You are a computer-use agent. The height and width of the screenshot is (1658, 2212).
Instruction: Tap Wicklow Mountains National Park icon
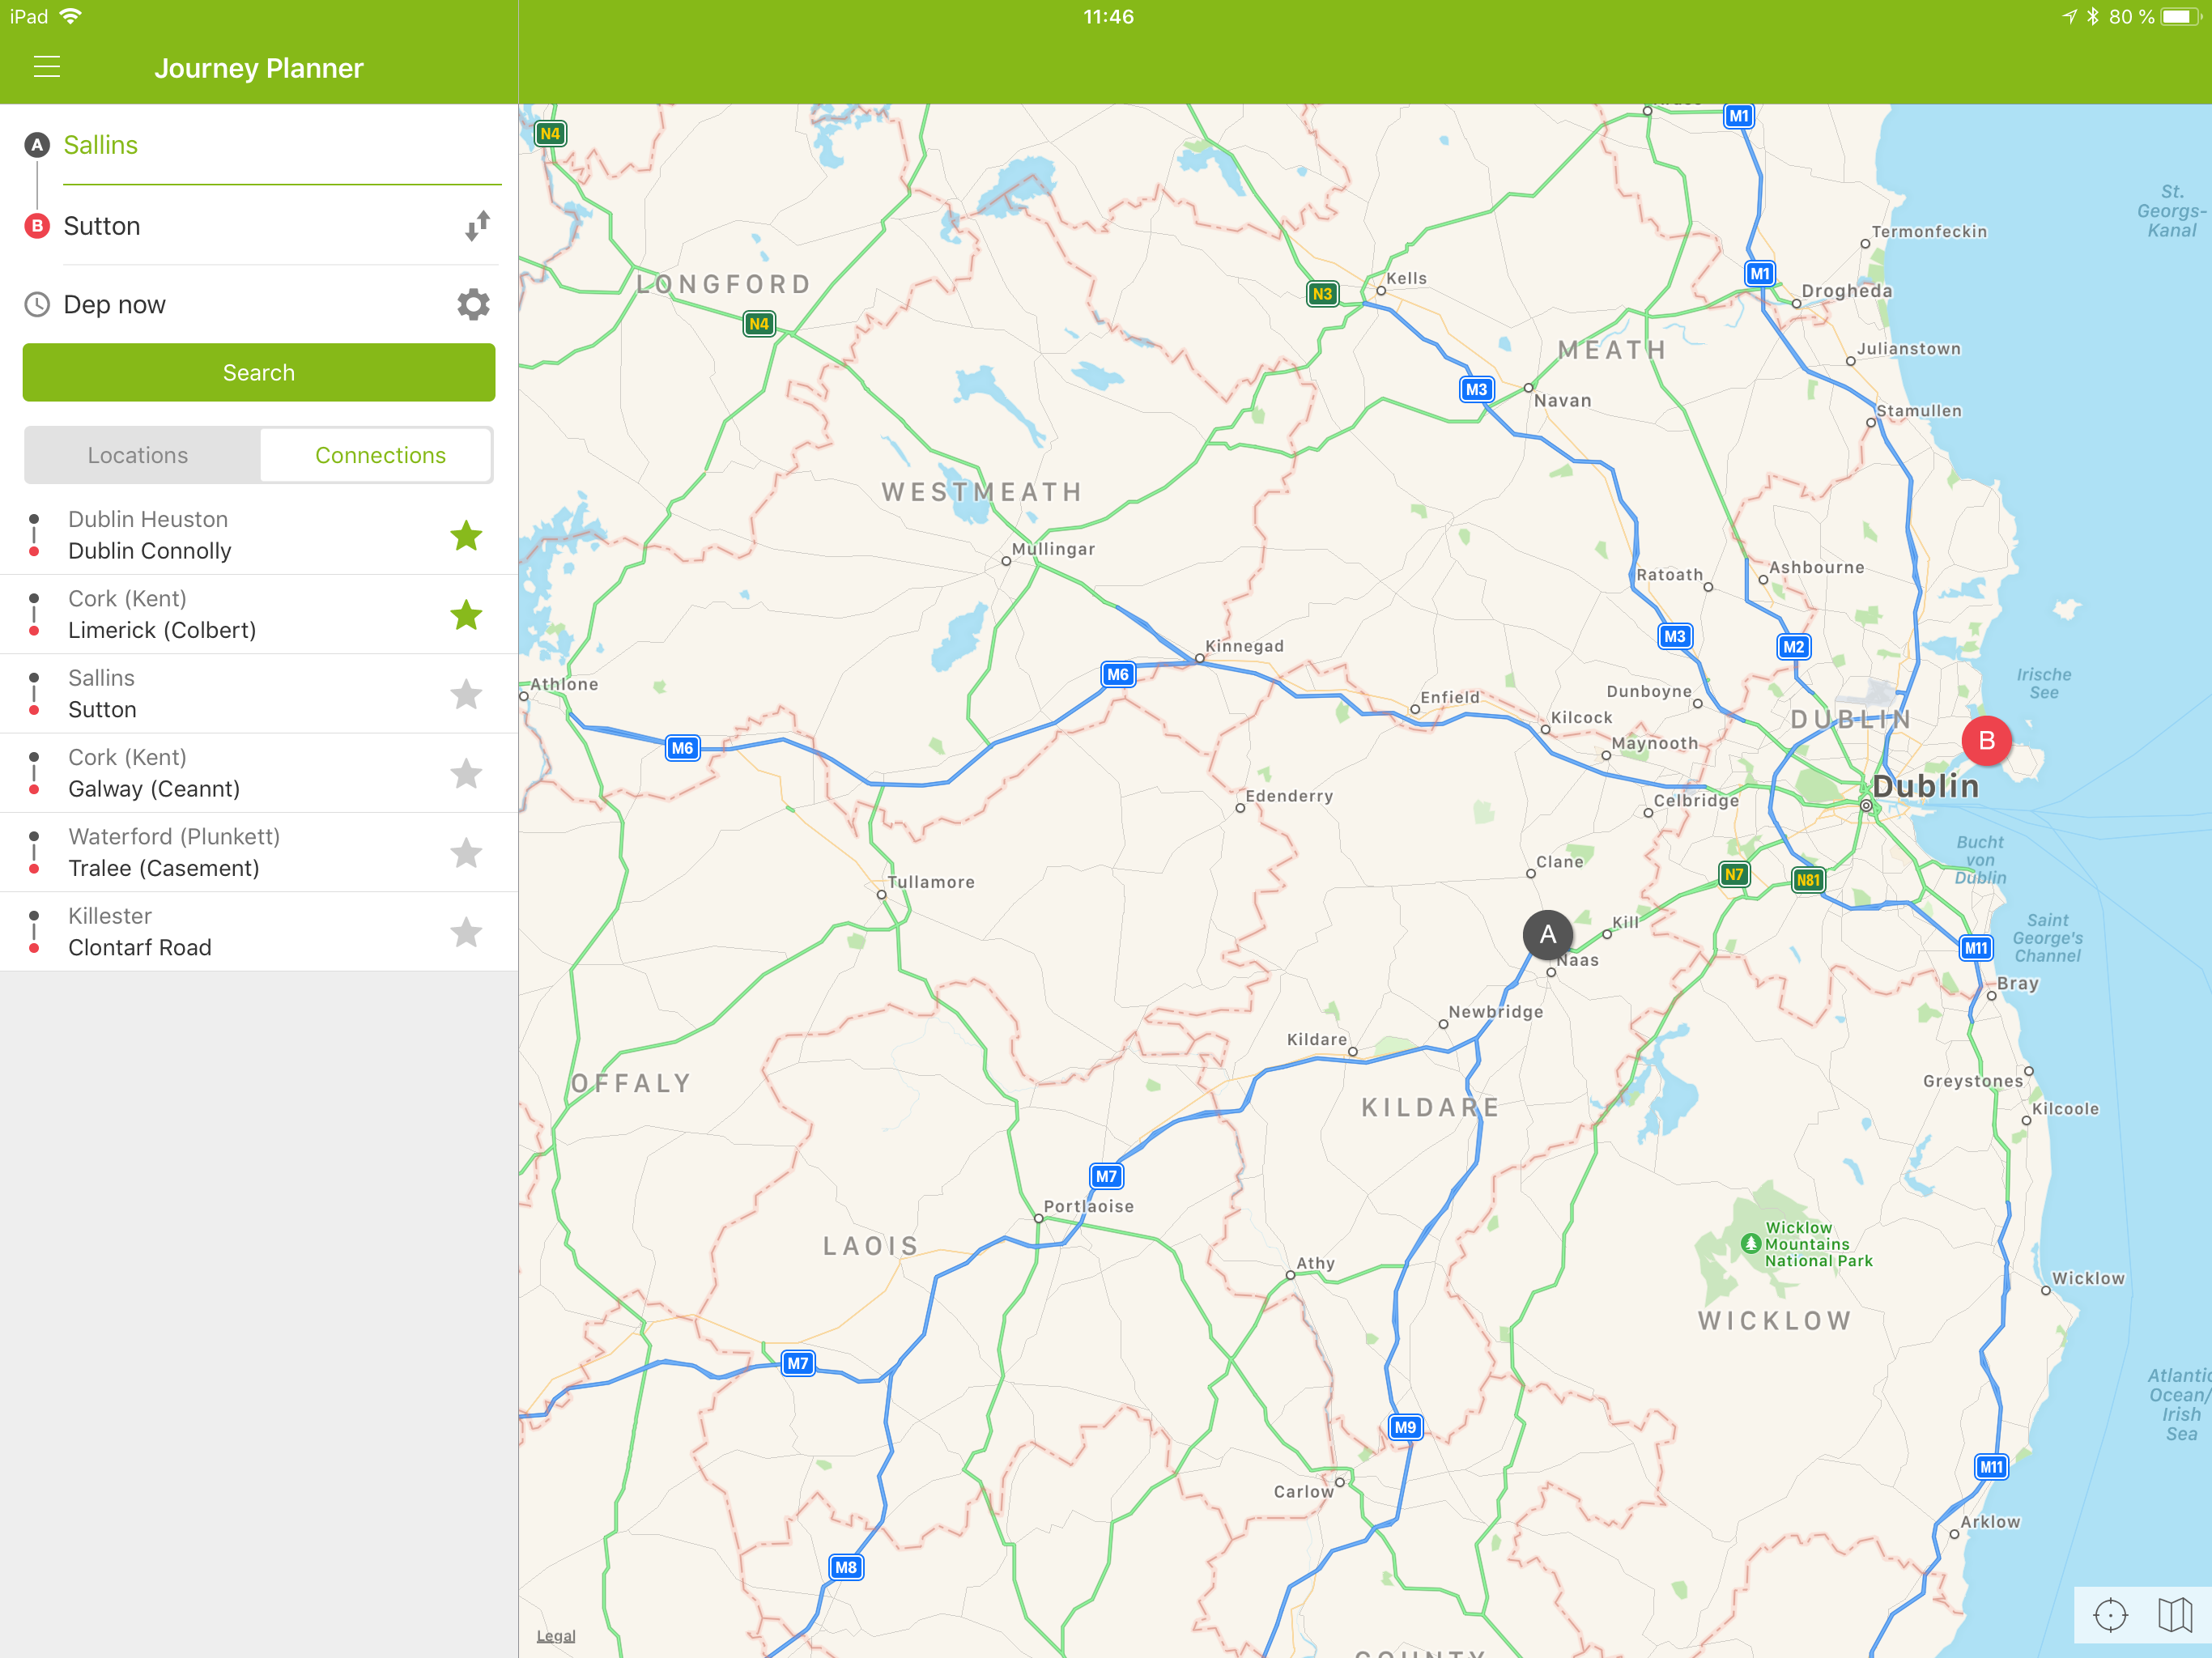(1750, 1243)
